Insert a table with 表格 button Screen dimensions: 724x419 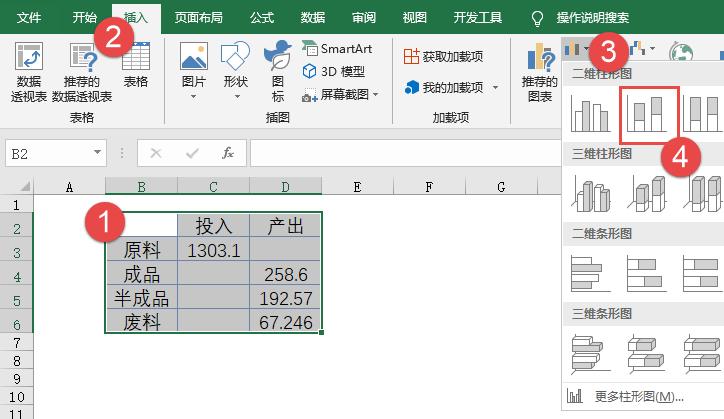[136, 66]
